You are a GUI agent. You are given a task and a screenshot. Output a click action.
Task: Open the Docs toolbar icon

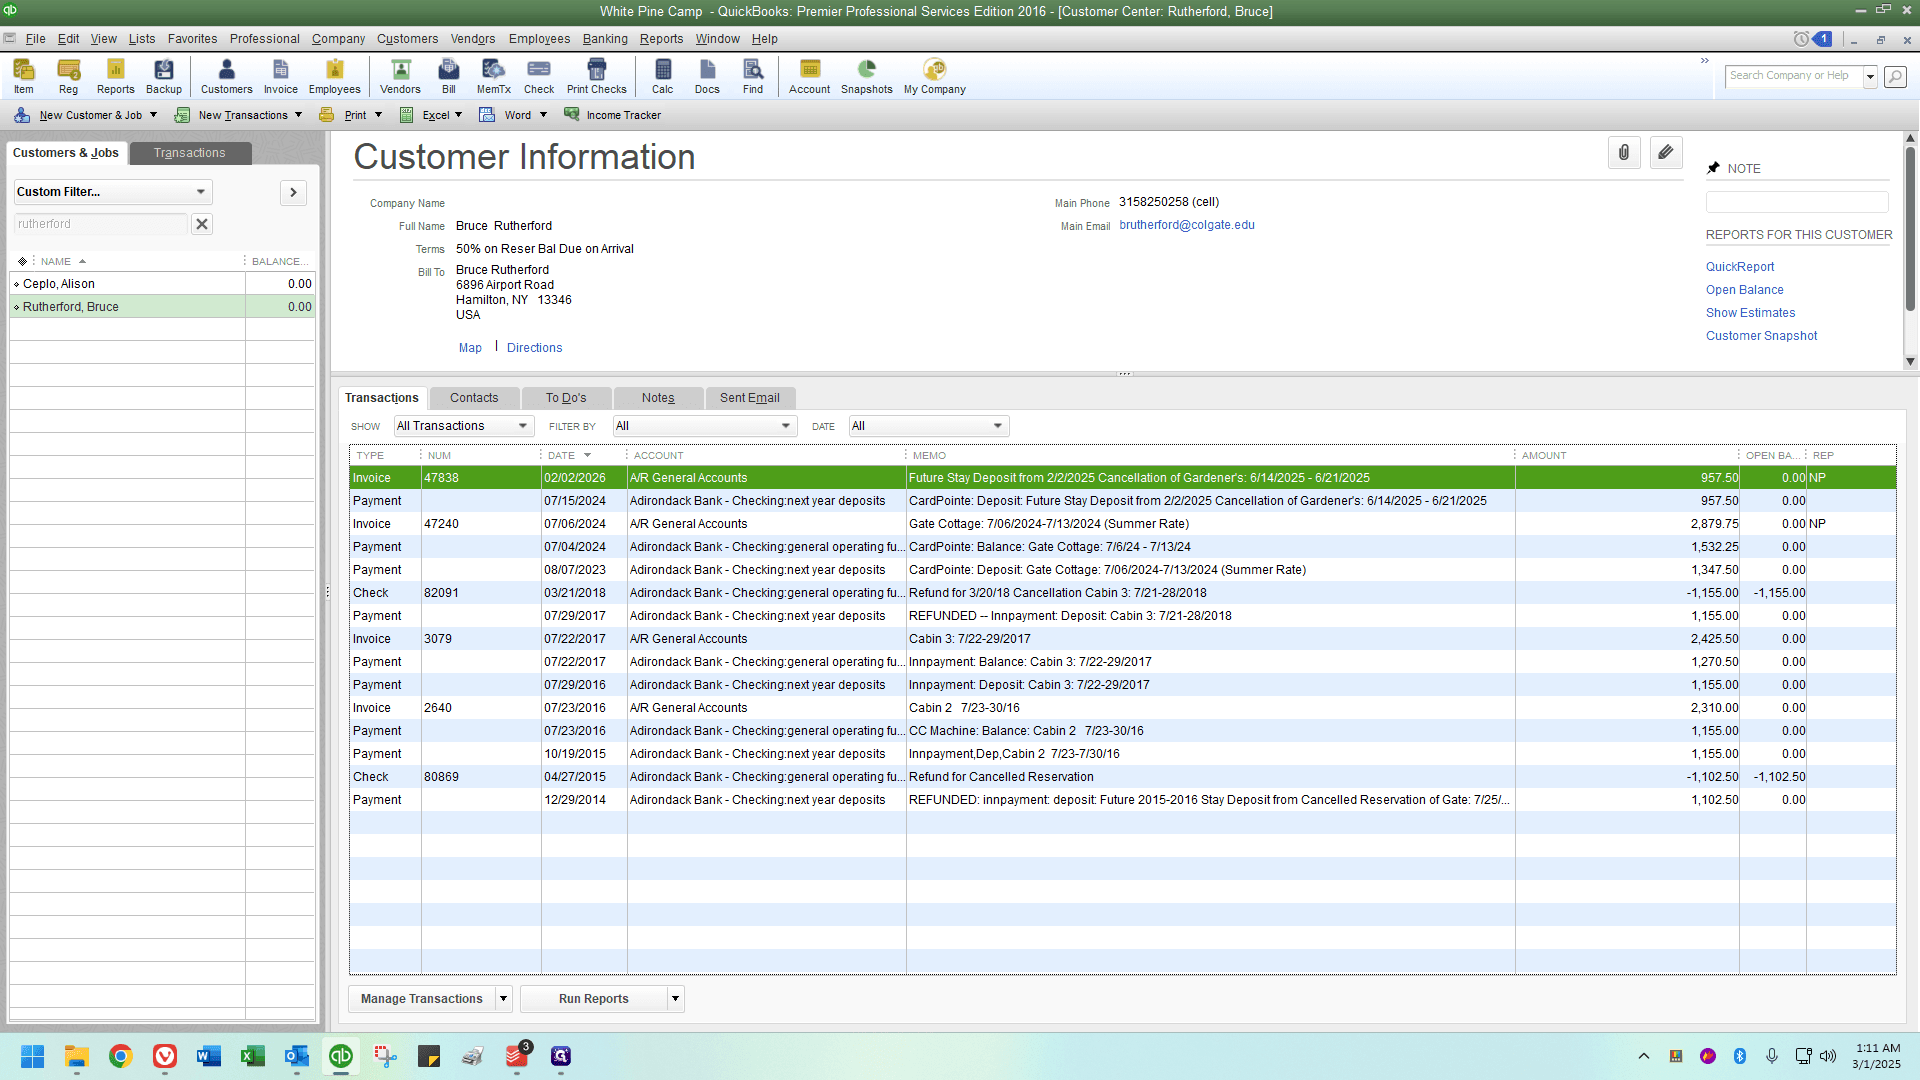[708, 76]
